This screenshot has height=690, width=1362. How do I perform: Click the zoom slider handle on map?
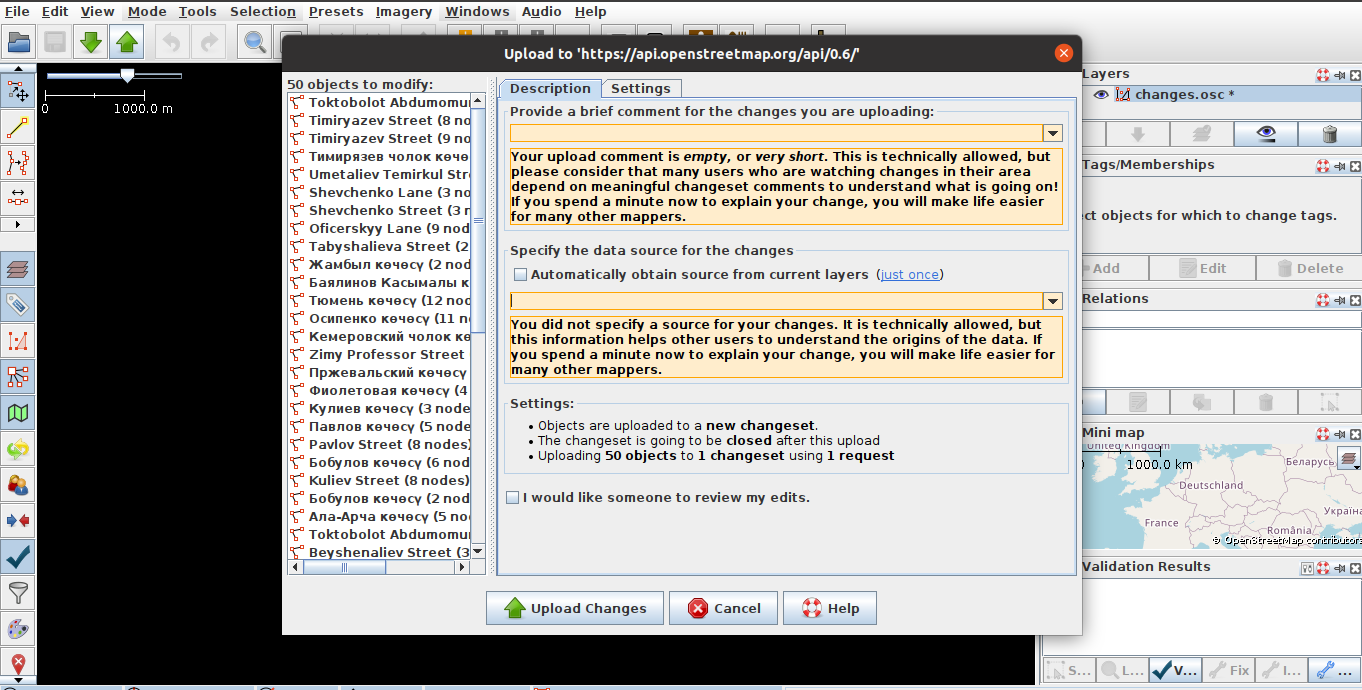pyautogui.click(x=127, y=75)
